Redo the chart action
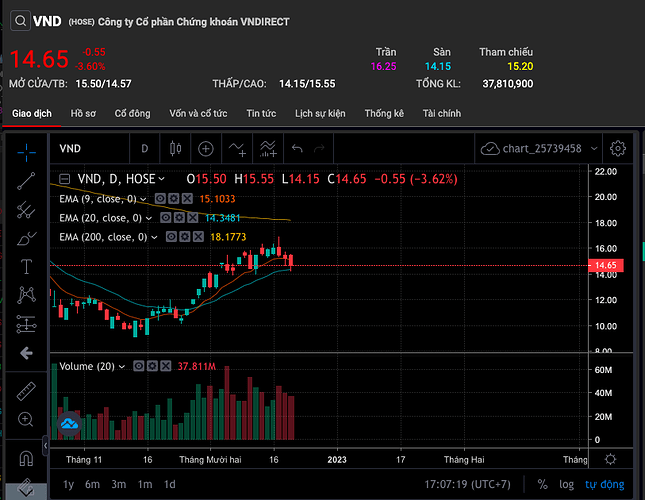The width and height of the screenshot is (645, 500). pos(319,148)
